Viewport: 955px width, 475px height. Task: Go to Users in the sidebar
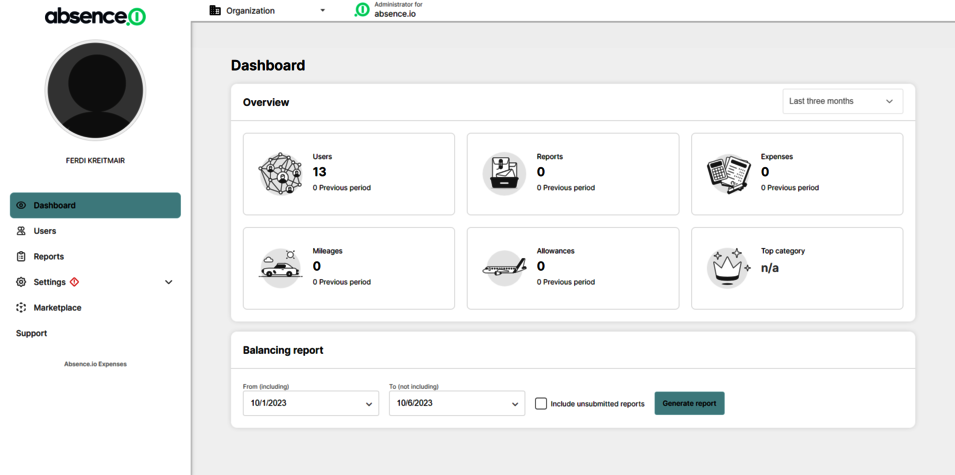click(96, 231)
